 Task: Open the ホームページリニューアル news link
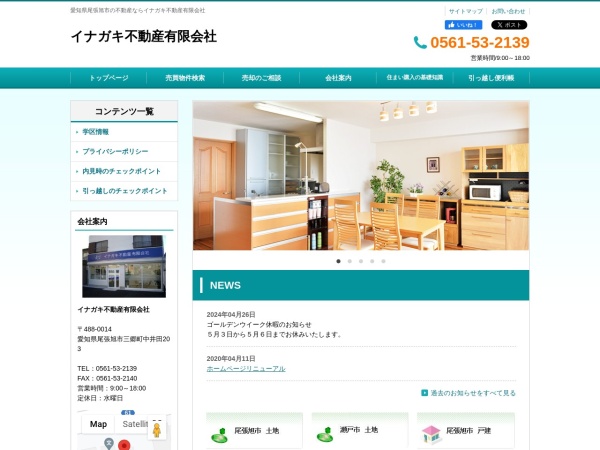click(x=246, y=368)
